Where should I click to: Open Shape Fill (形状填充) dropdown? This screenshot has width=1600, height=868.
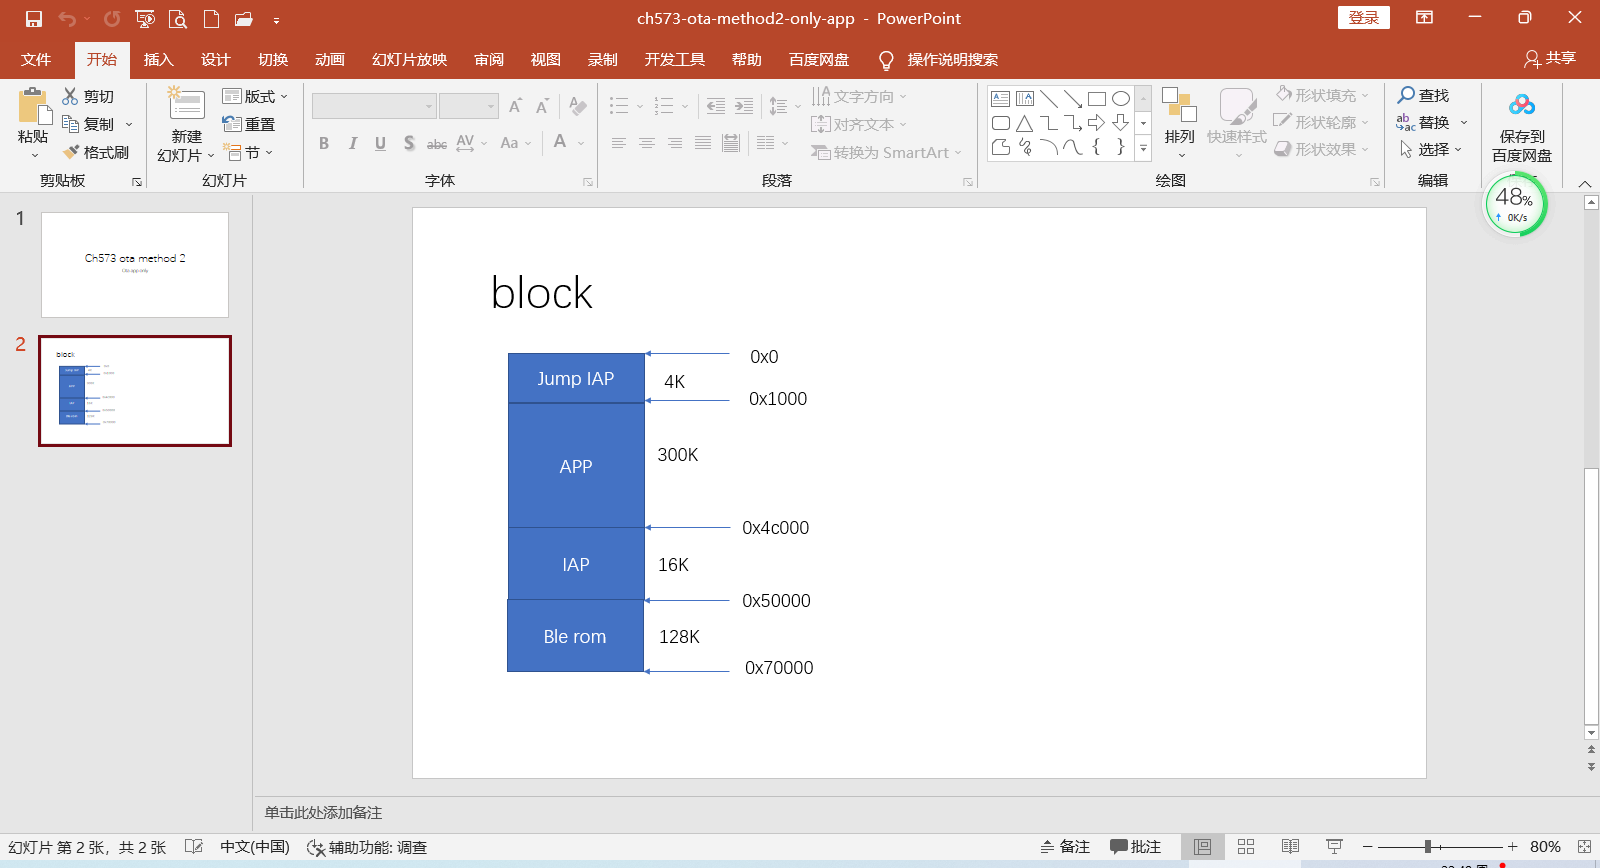(1322, 95)
